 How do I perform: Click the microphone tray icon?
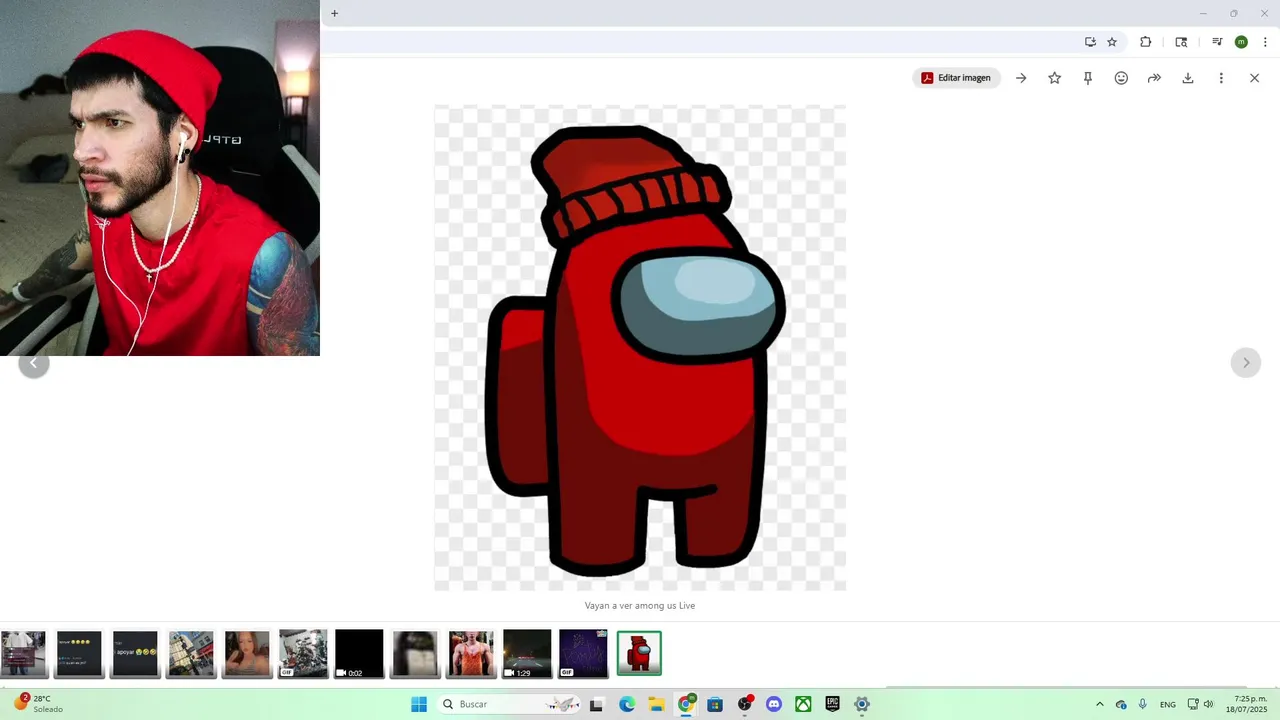coord(1143,704)
